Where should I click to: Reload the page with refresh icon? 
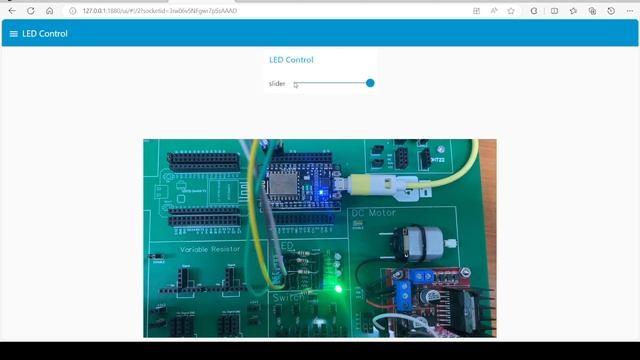pyautogui.click(x=31, y=11)
